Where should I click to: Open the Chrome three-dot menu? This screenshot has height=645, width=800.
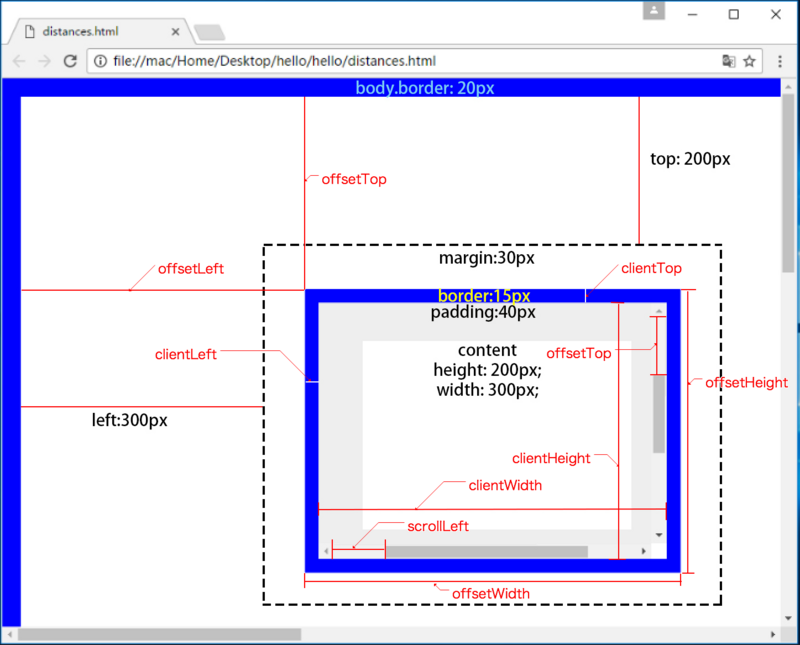tap(780, 61)
